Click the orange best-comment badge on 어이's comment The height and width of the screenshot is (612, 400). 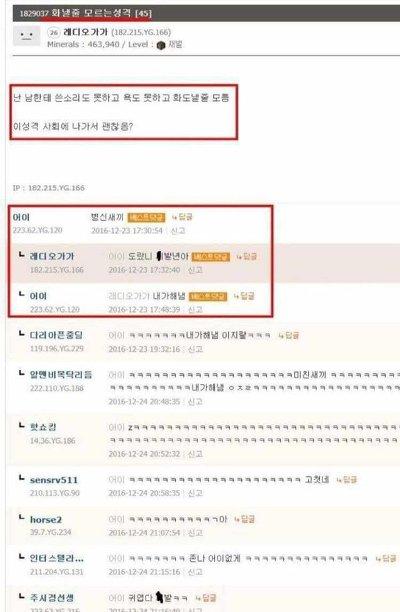pos(146,217)
